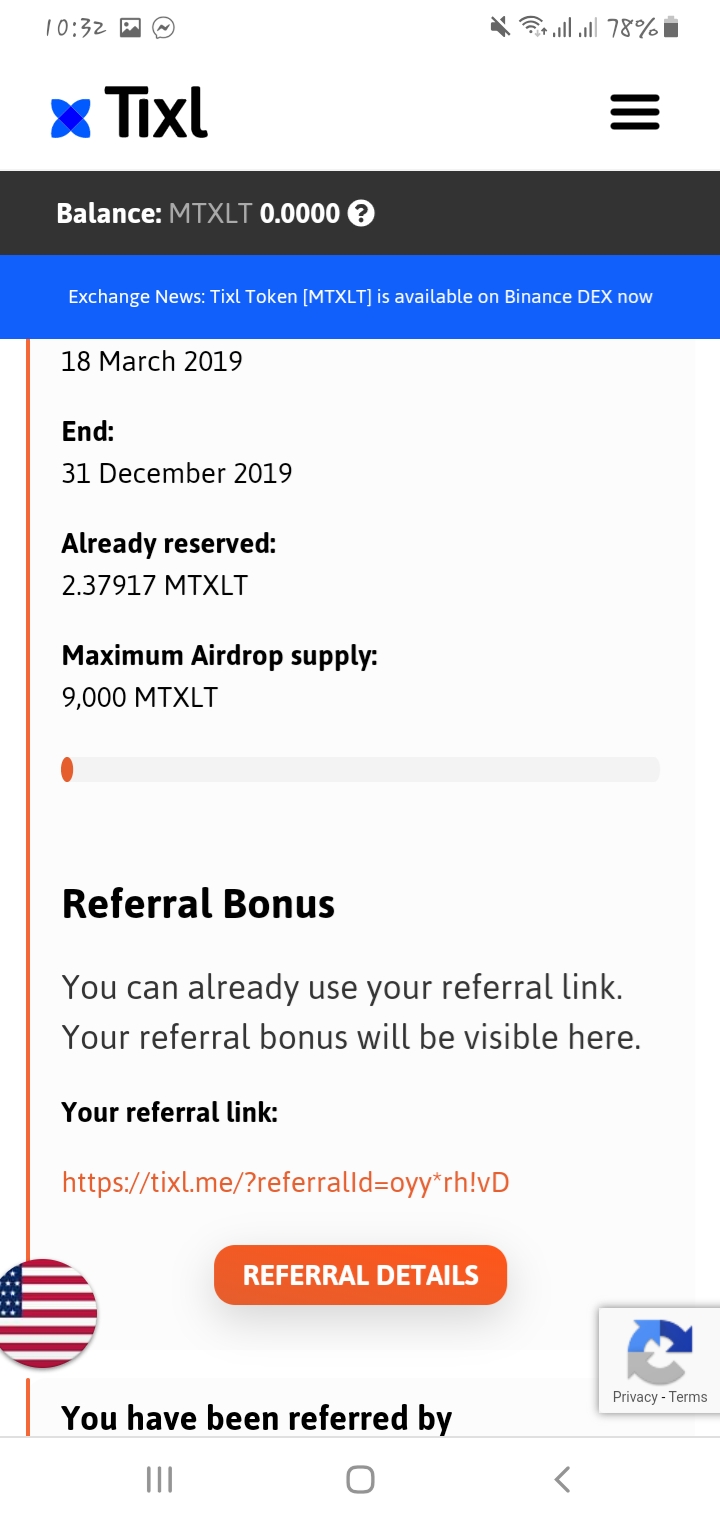Tap the muted sound status icon
Screen dimensions: 720x1520
pos(500,27)
